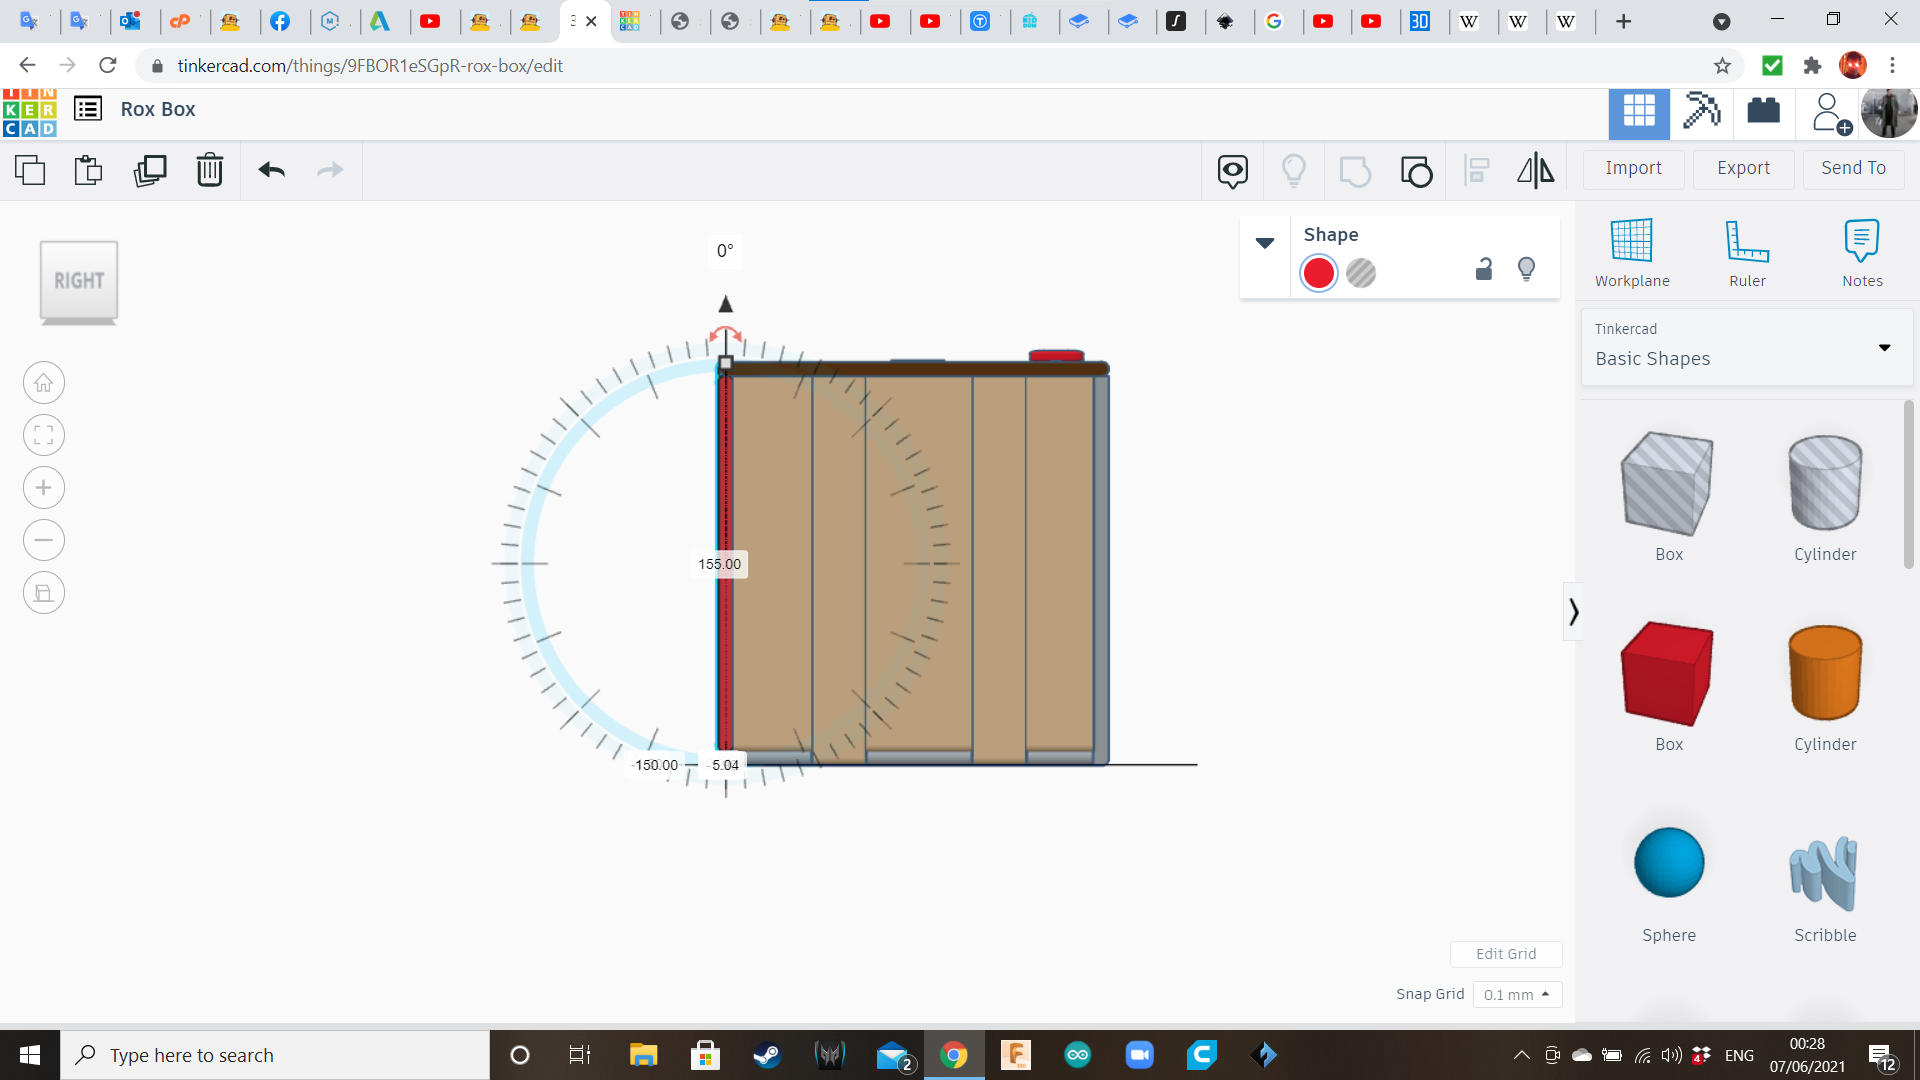Click the Duplicate and repeat icon
The height and width of the screenshot is (1080, 1920).
click(x=150, y=170)
